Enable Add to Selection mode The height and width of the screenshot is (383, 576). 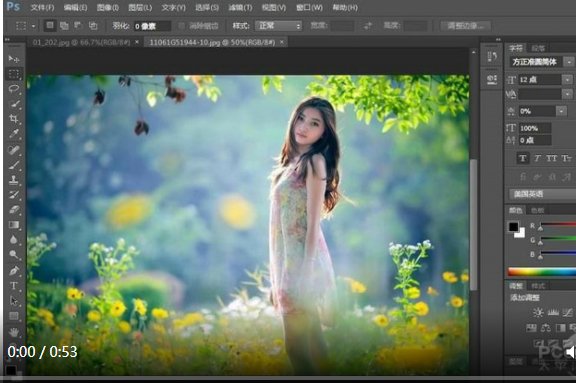point(64,25)
